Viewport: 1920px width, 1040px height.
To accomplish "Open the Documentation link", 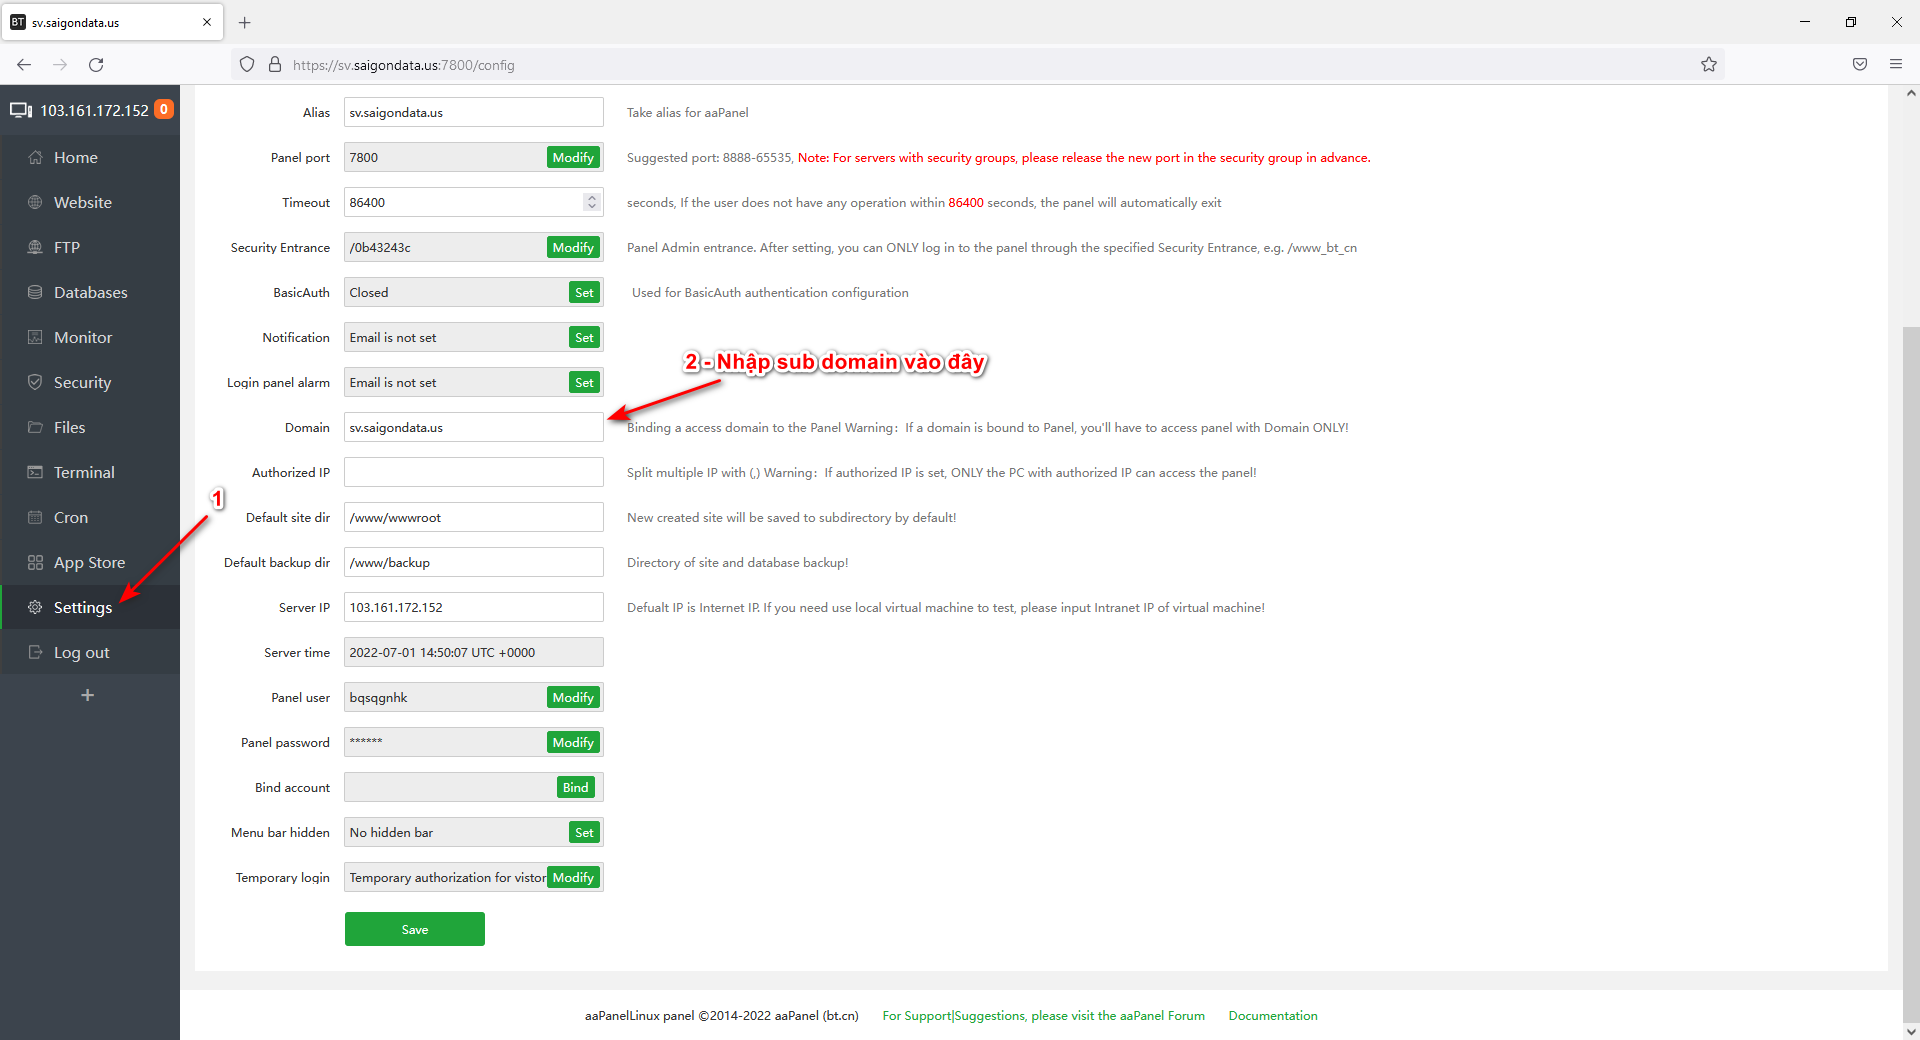I will point(1273,1015).
